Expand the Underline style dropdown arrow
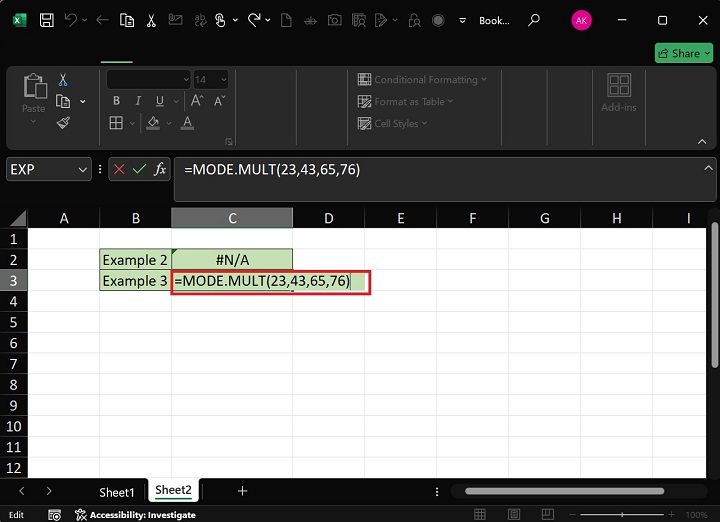Screen dimensions: 720x522 click(x=176, y=101)
